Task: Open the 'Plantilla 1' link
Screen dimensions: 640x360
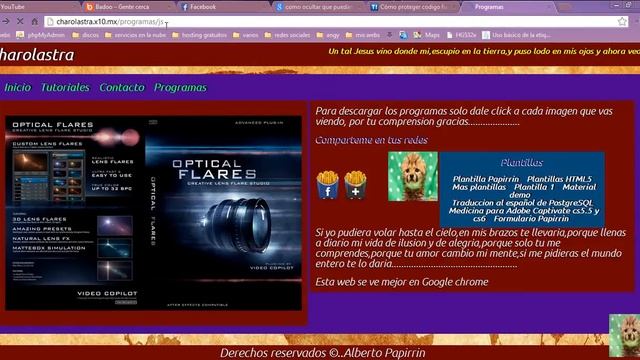Action: 534,187
